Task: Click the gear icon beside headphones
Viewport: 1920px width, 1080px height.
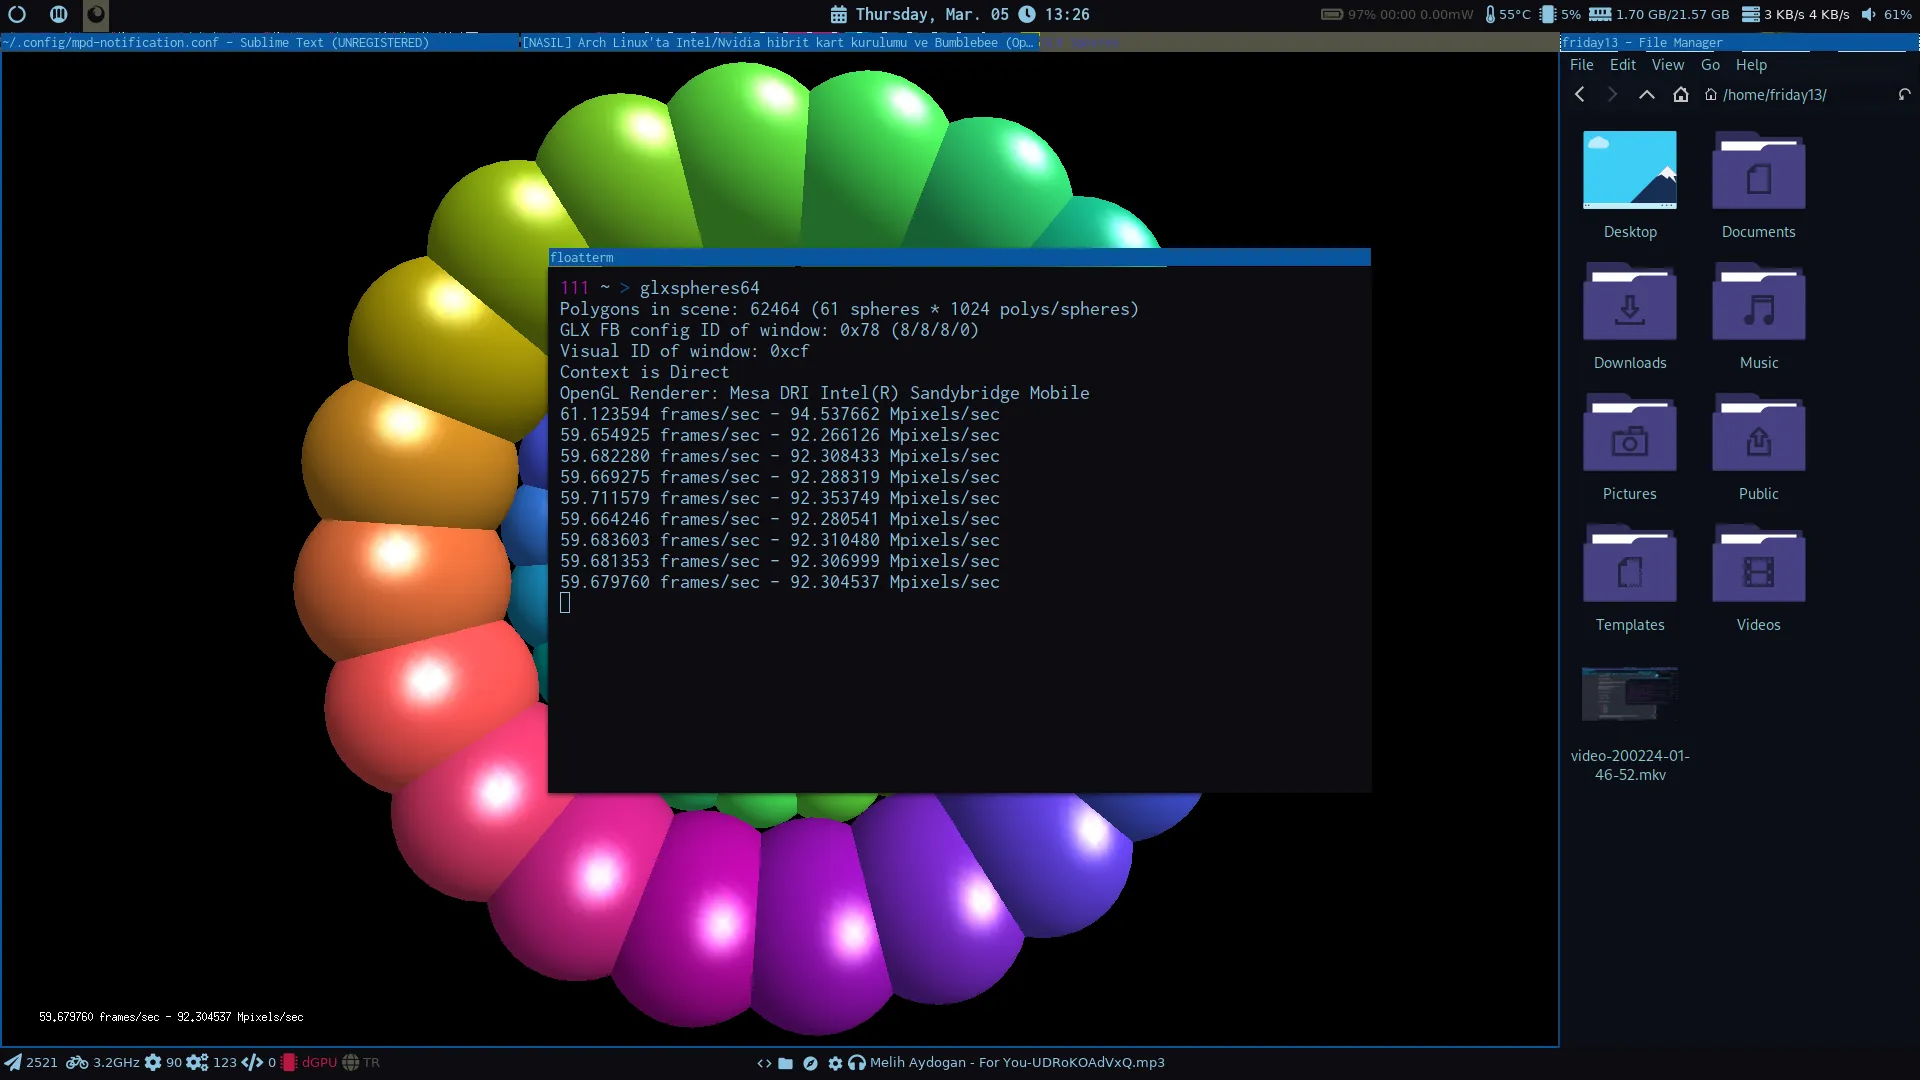Action: (x=836, y=1064)
